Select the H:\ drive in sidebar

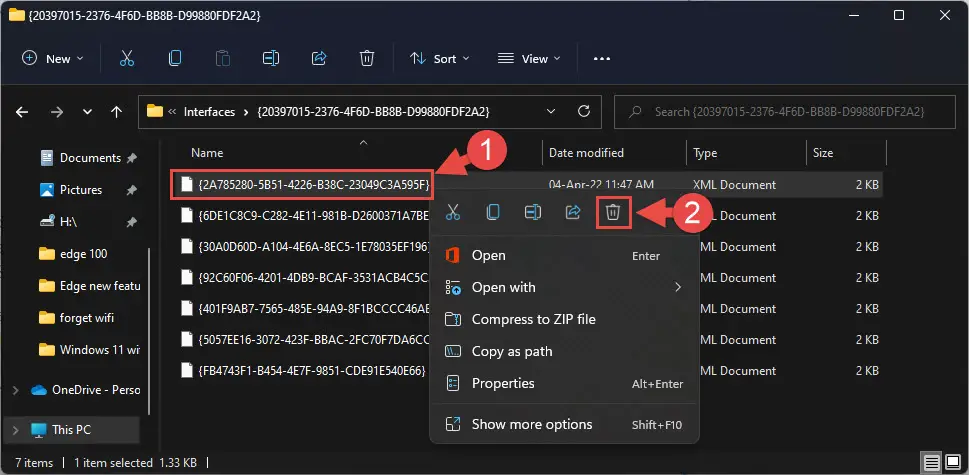pyautogui.click(x=68, y=222)
